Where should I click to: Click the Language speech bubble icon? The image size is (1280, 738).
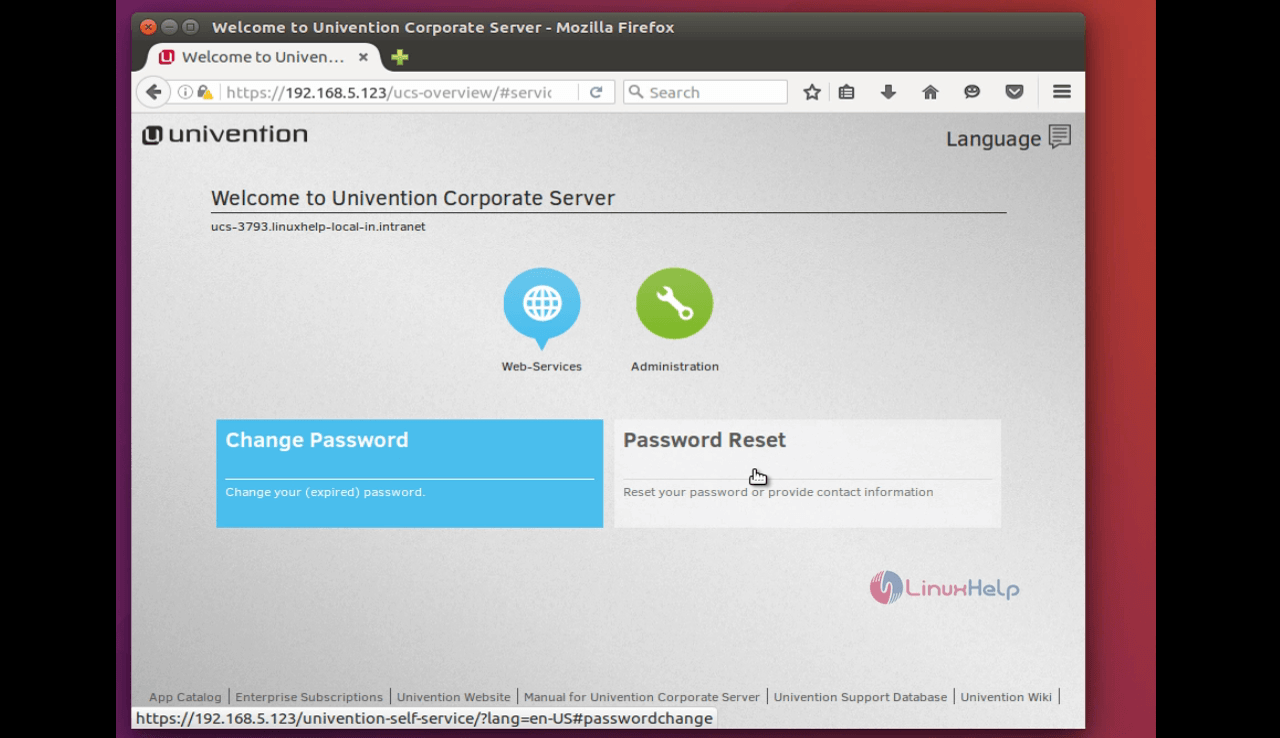tap(1060, 137)
